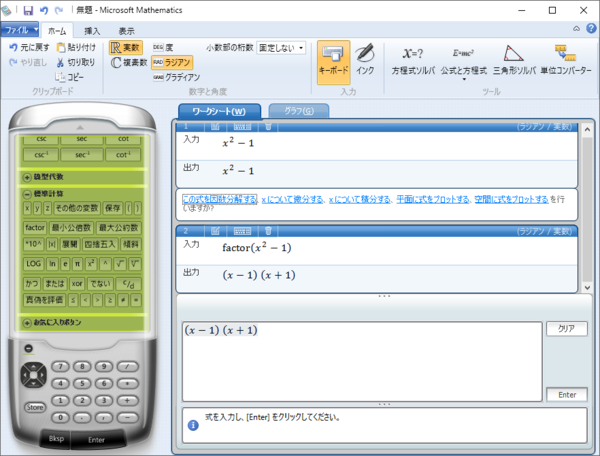Click the 最小公倍数 key
The width and height of the screenshot is (600, 456).
coord(71,228)
